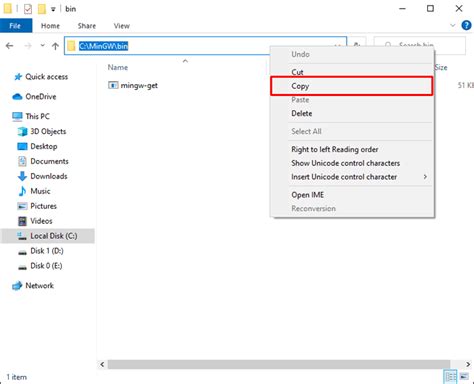Switch to Details view layout icon
This screenshot has width=474, height=384.
(450, 377)
